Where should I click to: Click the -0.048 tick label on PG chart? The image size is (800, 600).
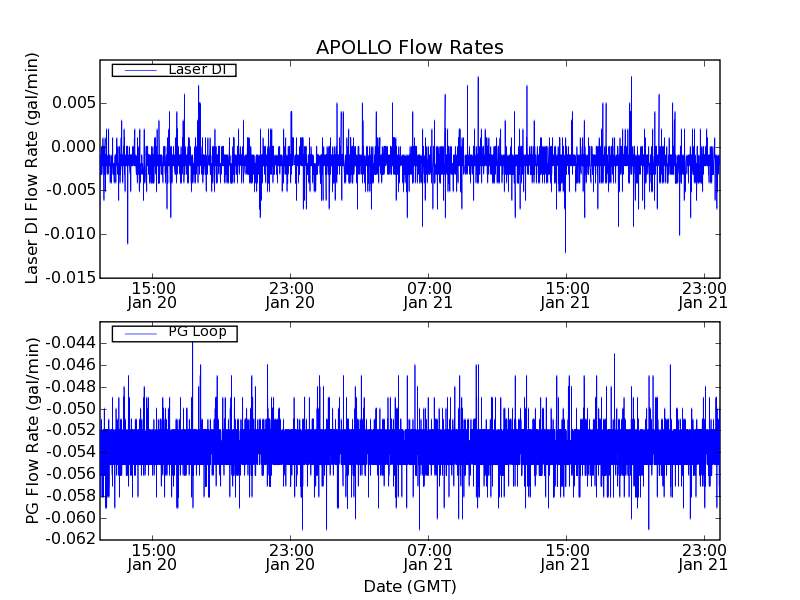point(70,387)
